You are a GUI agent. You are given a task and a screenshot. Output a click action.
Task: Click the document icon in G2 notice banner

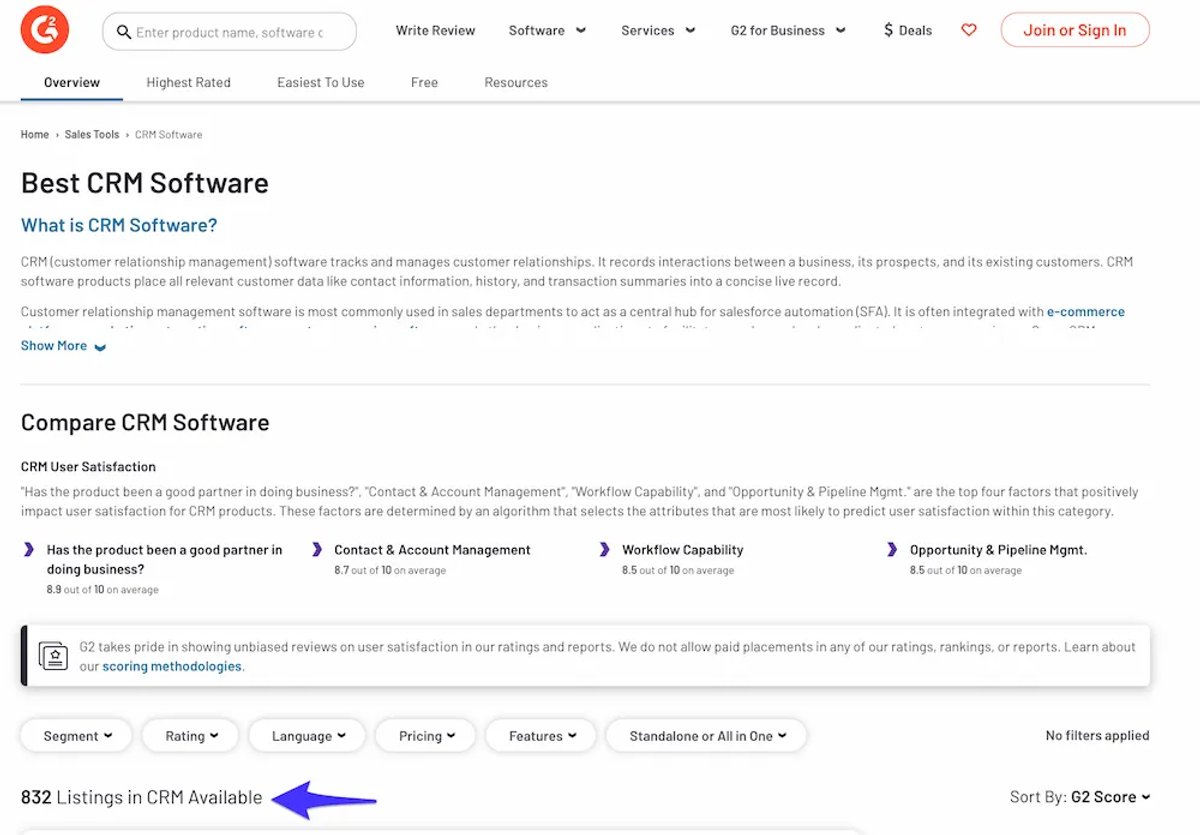click(x=53, y=655)
